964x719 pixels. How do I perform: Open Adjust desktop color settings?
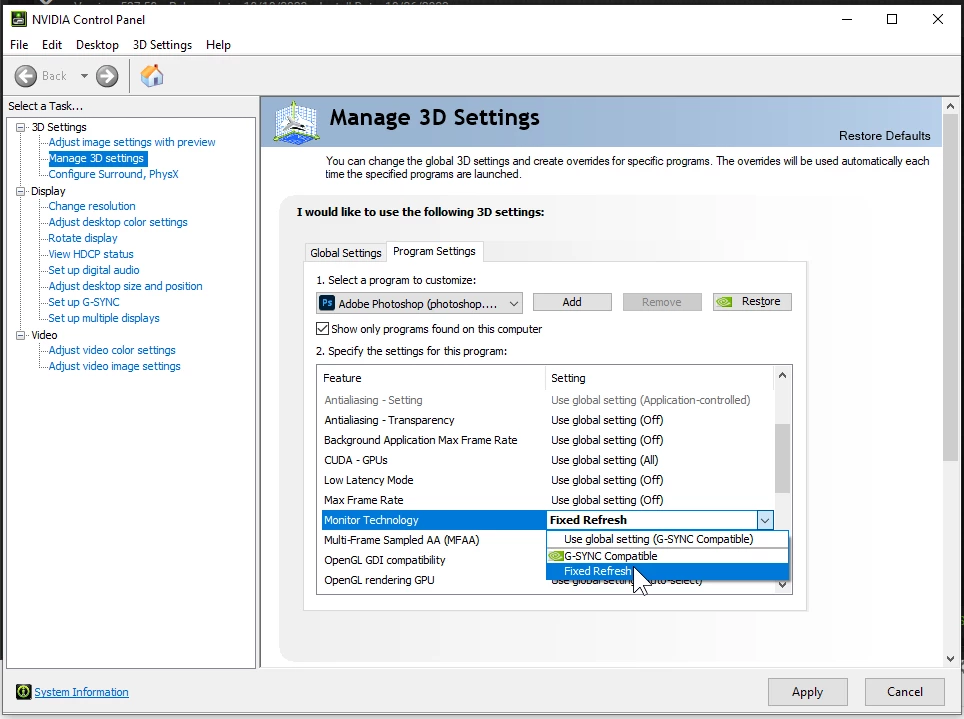point(118,222)
